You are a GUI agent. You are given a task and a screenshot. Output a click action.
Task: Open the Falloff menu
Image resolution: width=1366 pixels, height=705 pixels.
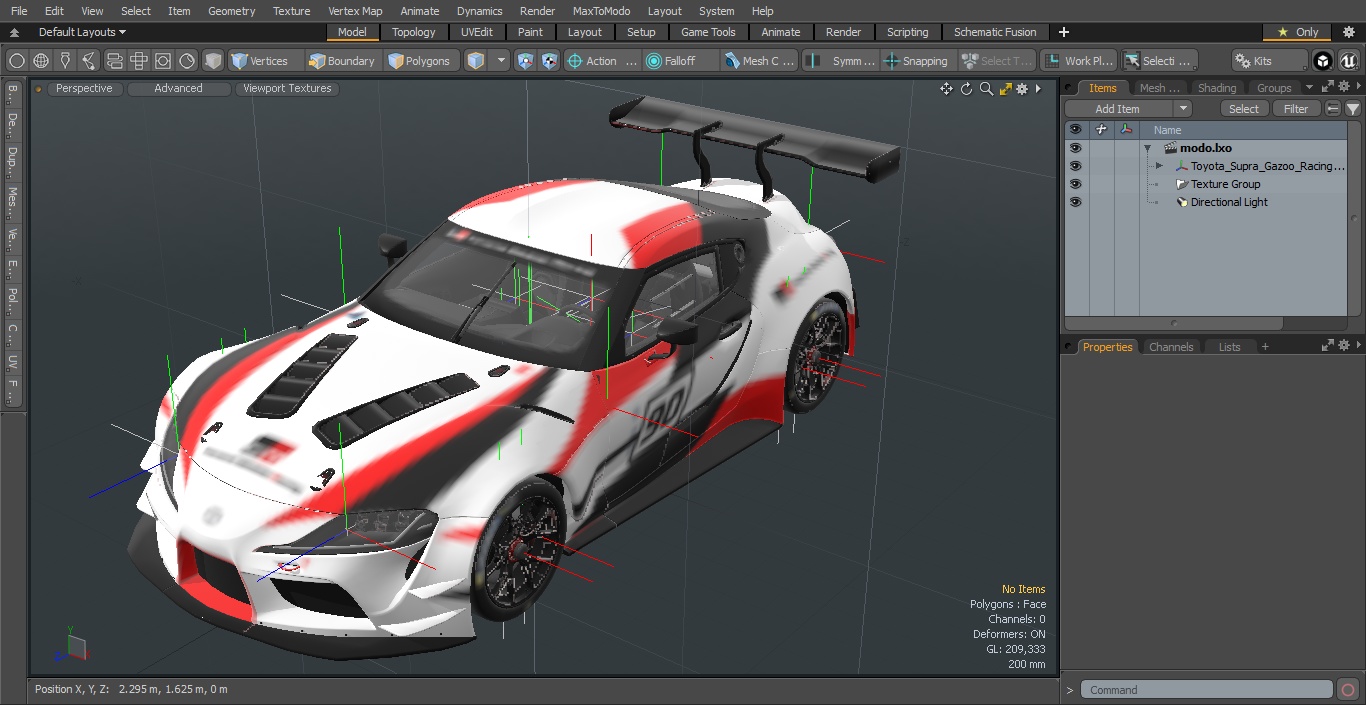680,61
